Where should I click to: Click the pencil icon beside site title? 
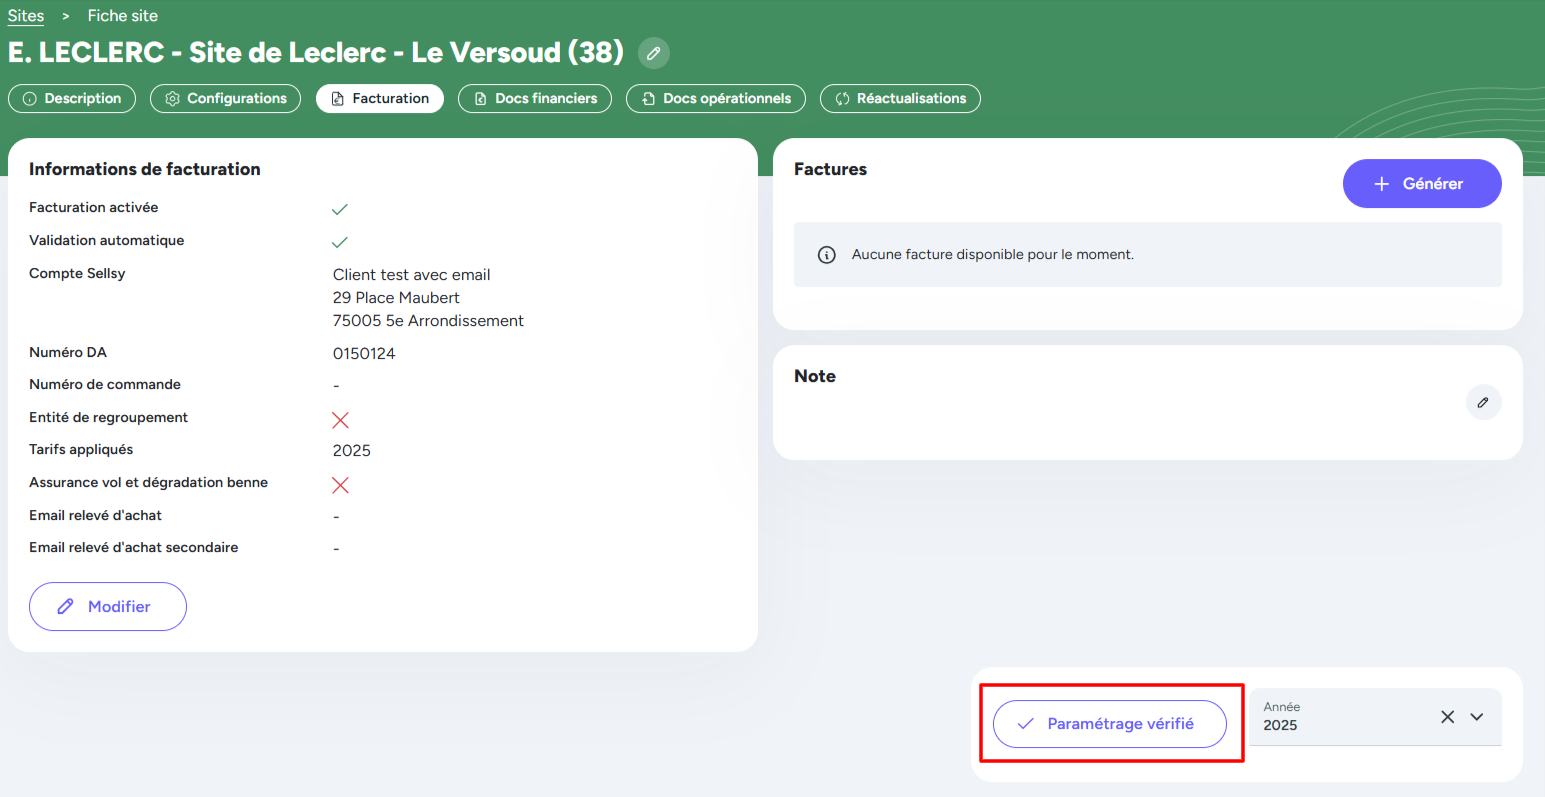click(653, 53)
